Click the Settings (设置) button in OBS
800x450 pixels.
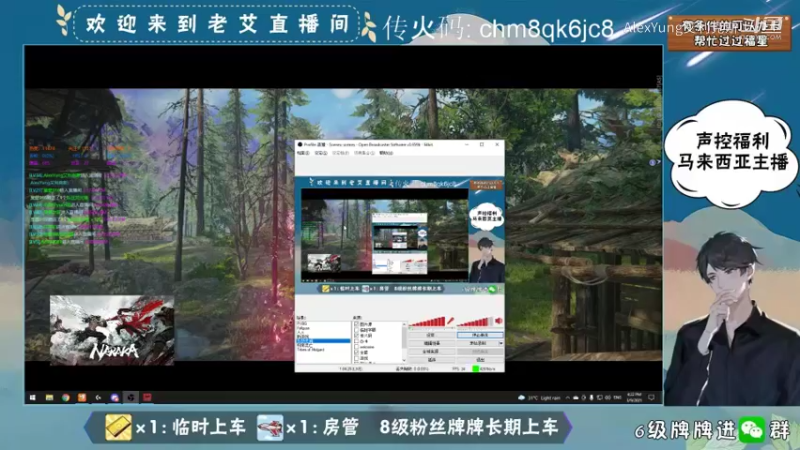(x=432, y=335)
